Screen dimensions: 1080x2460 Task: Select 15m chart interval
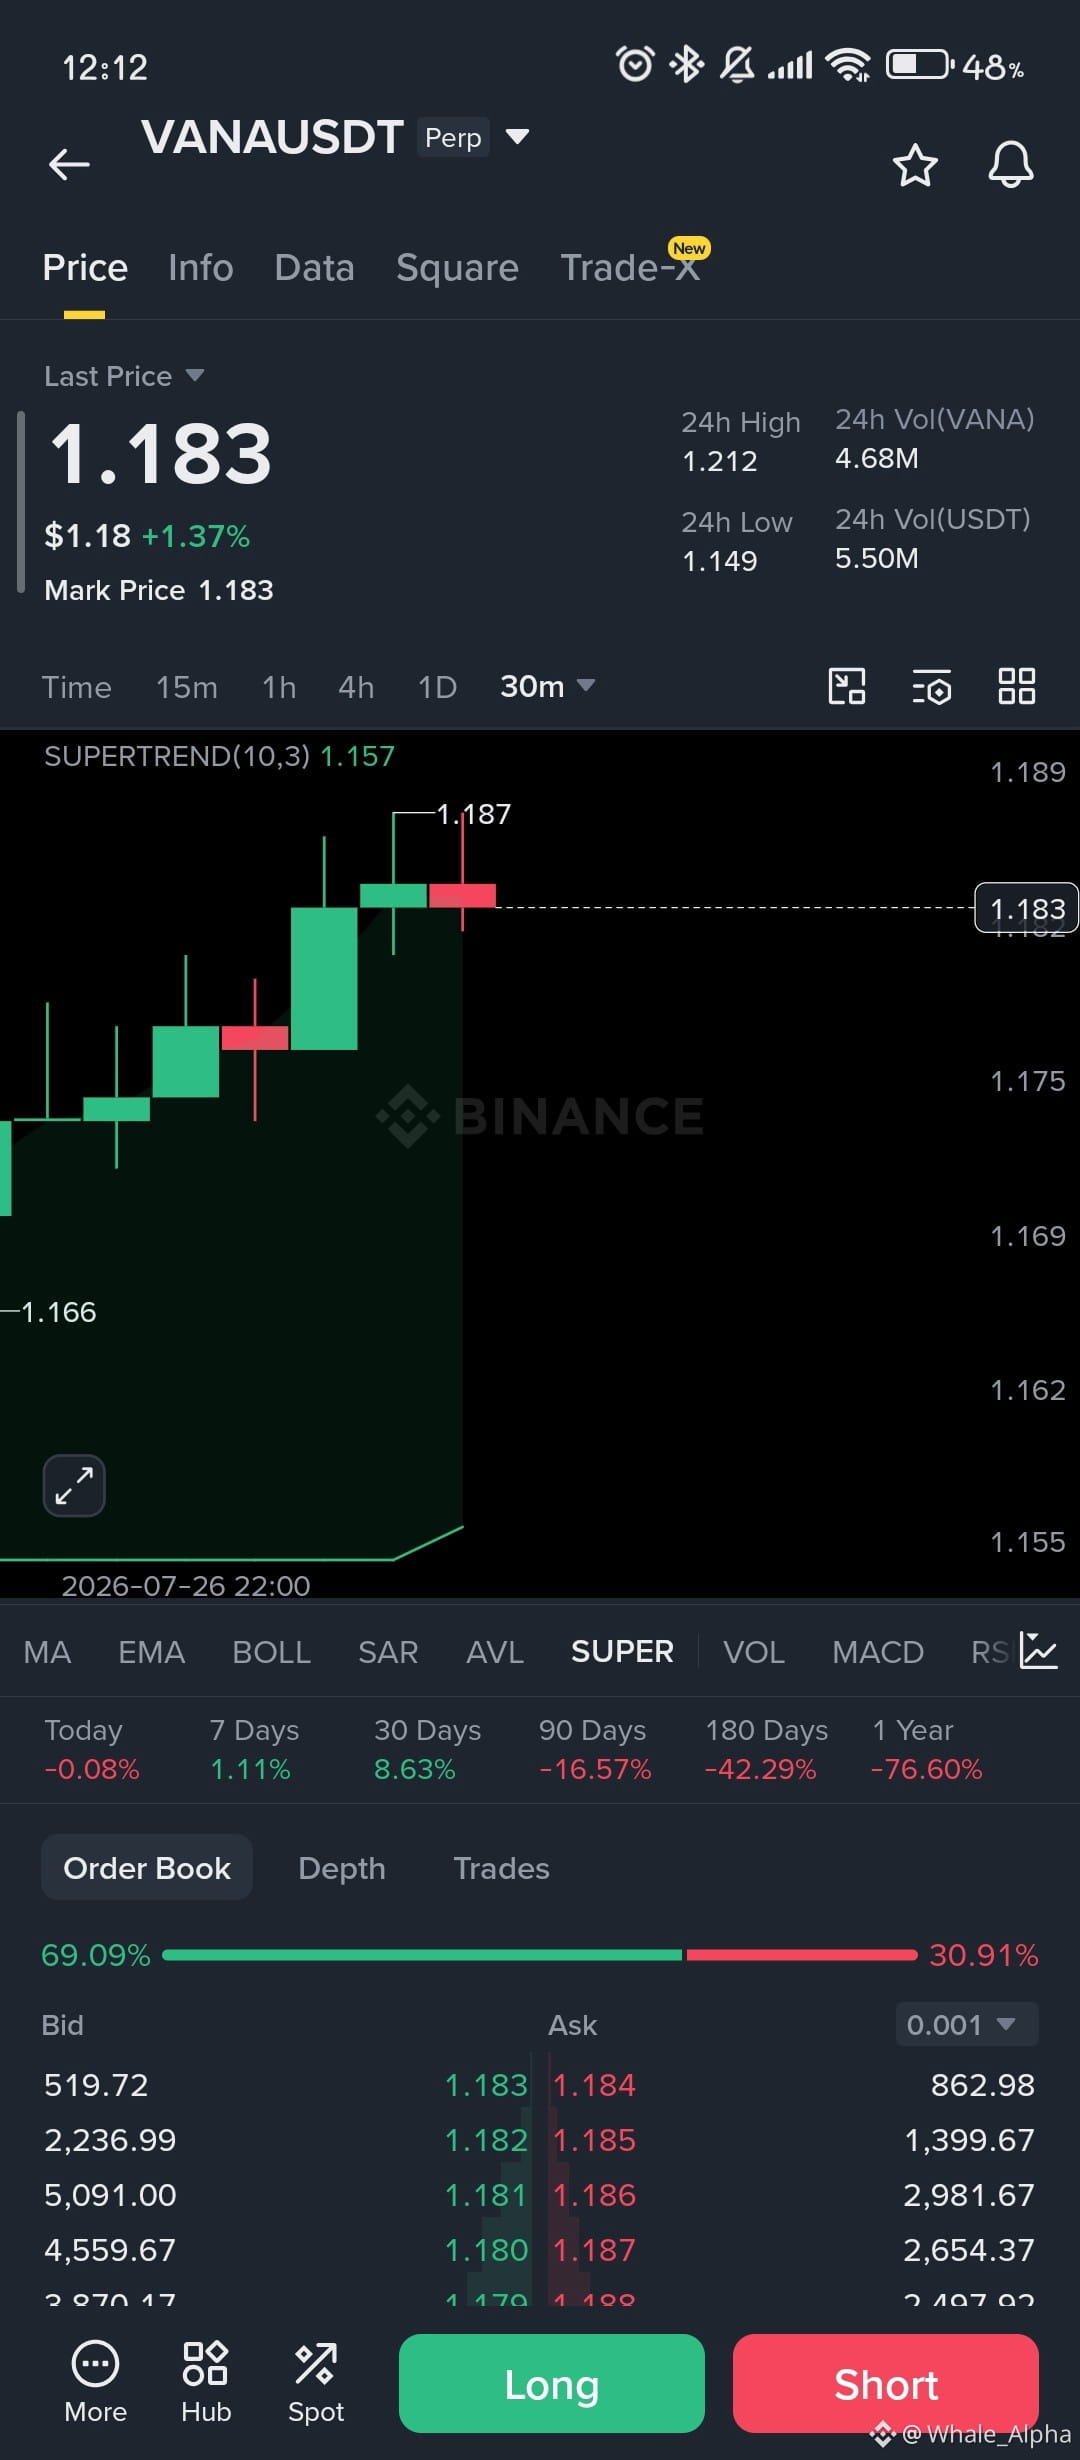tap(187, 687)
